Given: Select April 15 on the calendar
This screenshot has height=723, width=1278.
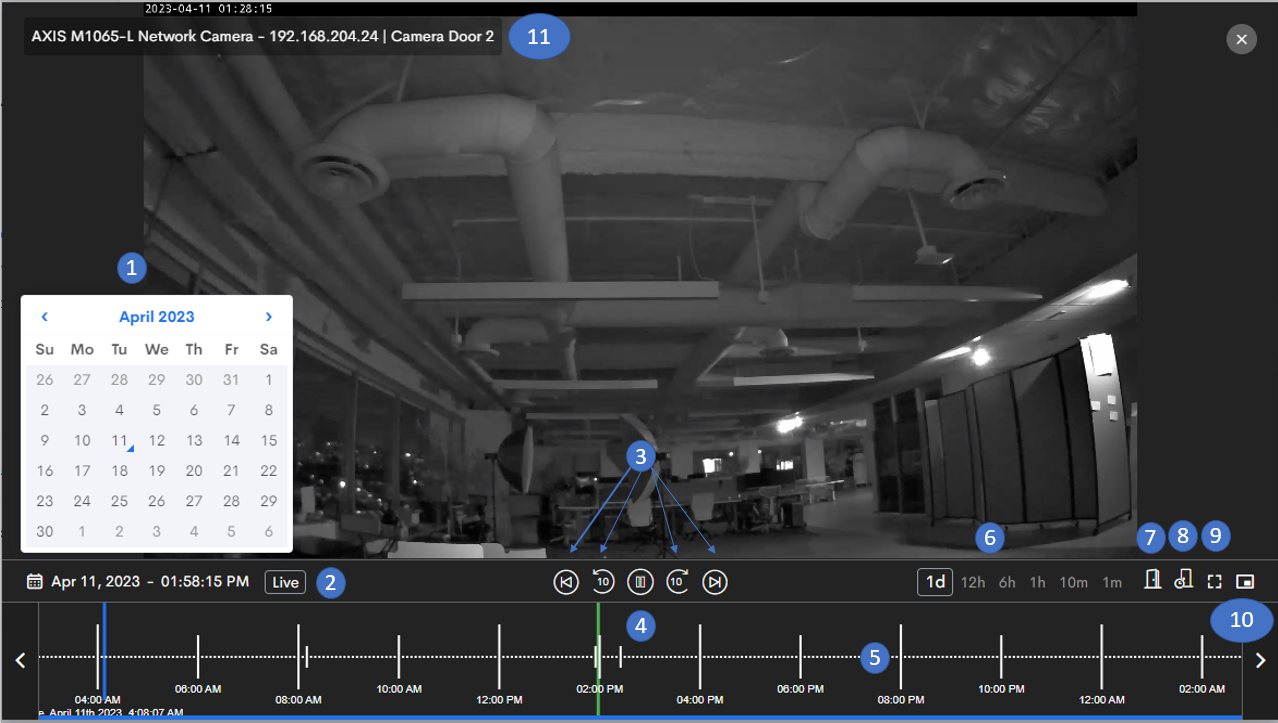Looking at the screenshot, I should (268, 440).
